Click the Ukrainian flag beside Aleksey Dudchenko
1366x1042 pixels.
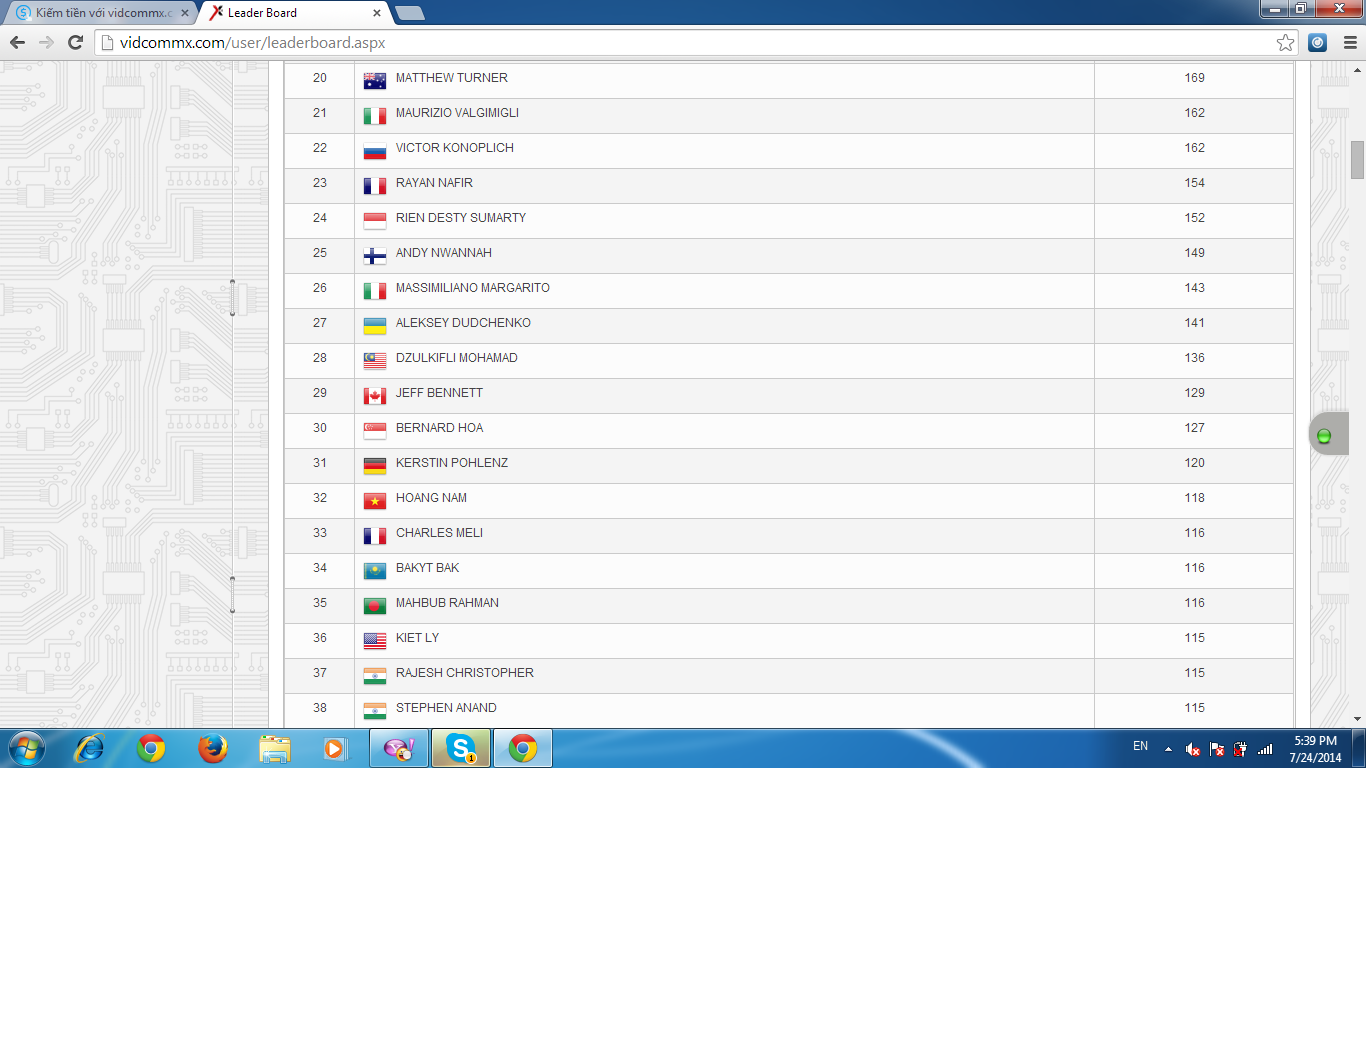(375, 326)
